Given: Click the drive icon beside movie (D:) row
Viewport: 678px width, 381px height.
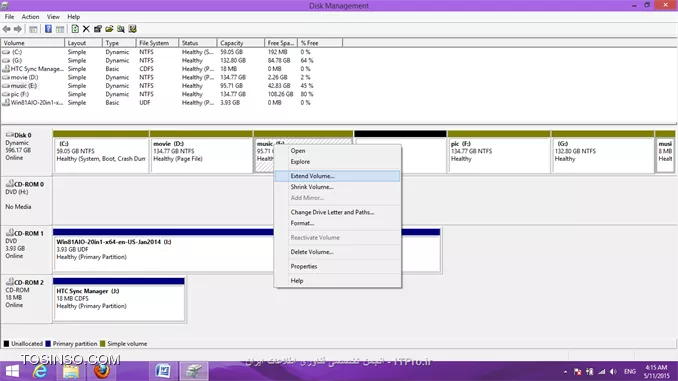Looking at the screenshot, I should [x=6, y=77].
